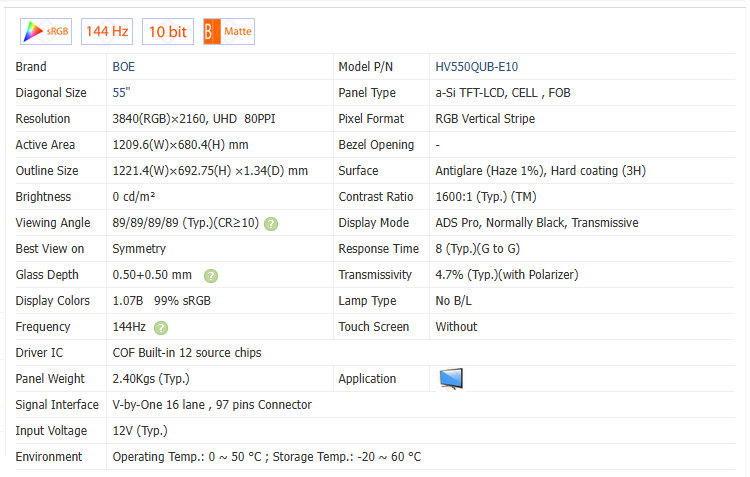
Task: Click the Touch Screen 'Without' value
Action: point(456,327)
